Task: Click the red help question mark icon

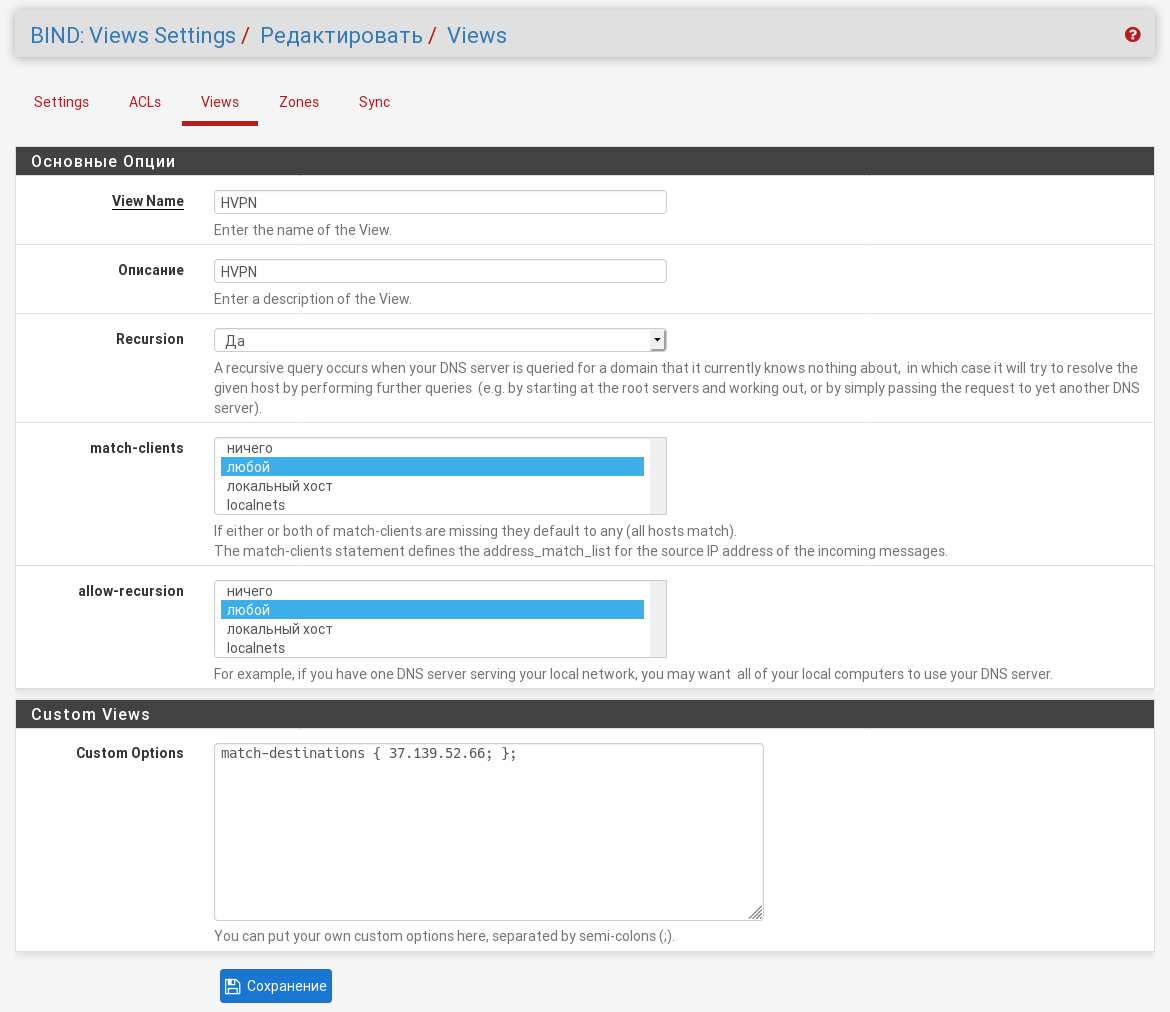Action: pyautogui.click(x=1132, y=35)
